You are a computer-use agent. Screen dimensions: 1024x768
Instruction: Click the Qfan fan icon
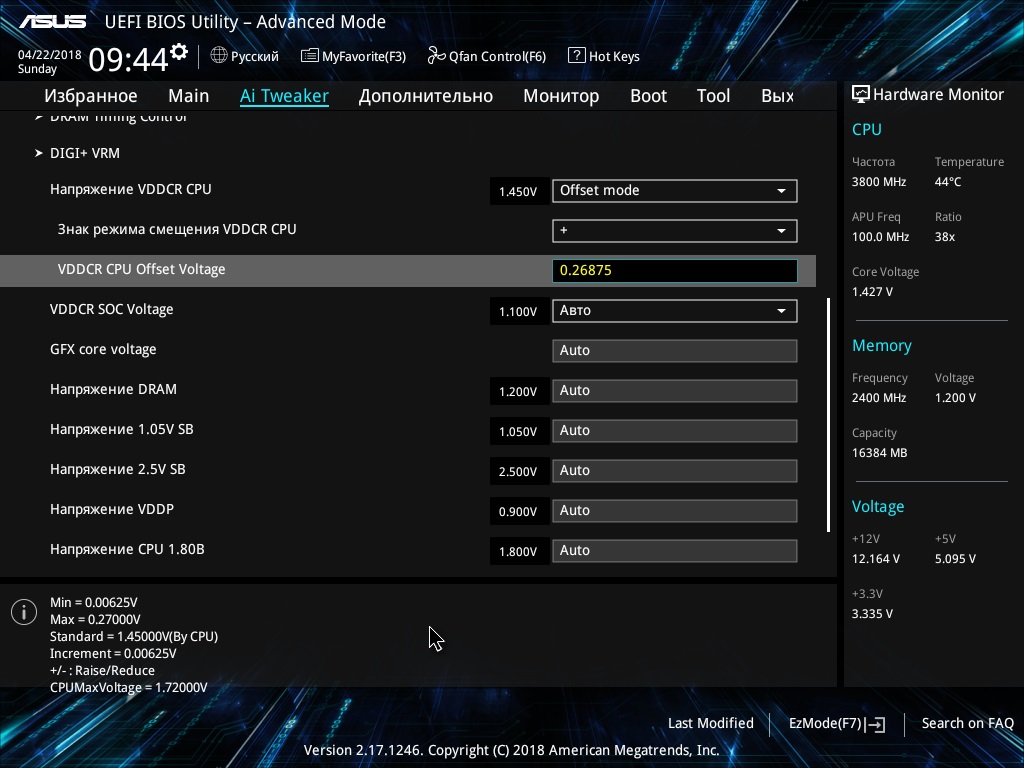(436, 56)
